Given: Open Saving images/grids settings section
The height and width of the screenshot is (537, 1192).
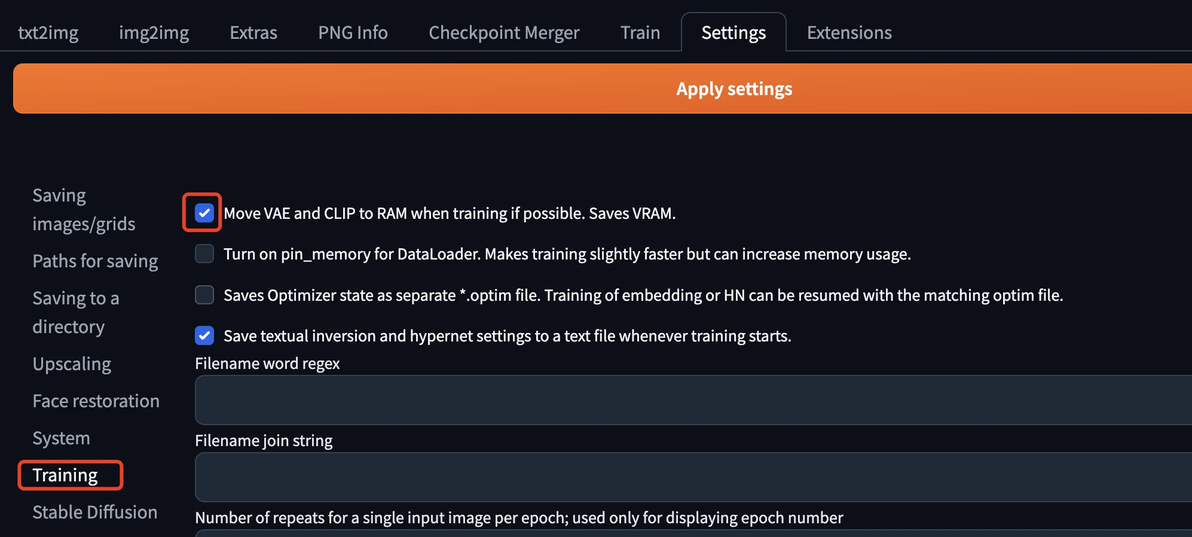Looking at the screenshot, I should click(x=83, y=210).
